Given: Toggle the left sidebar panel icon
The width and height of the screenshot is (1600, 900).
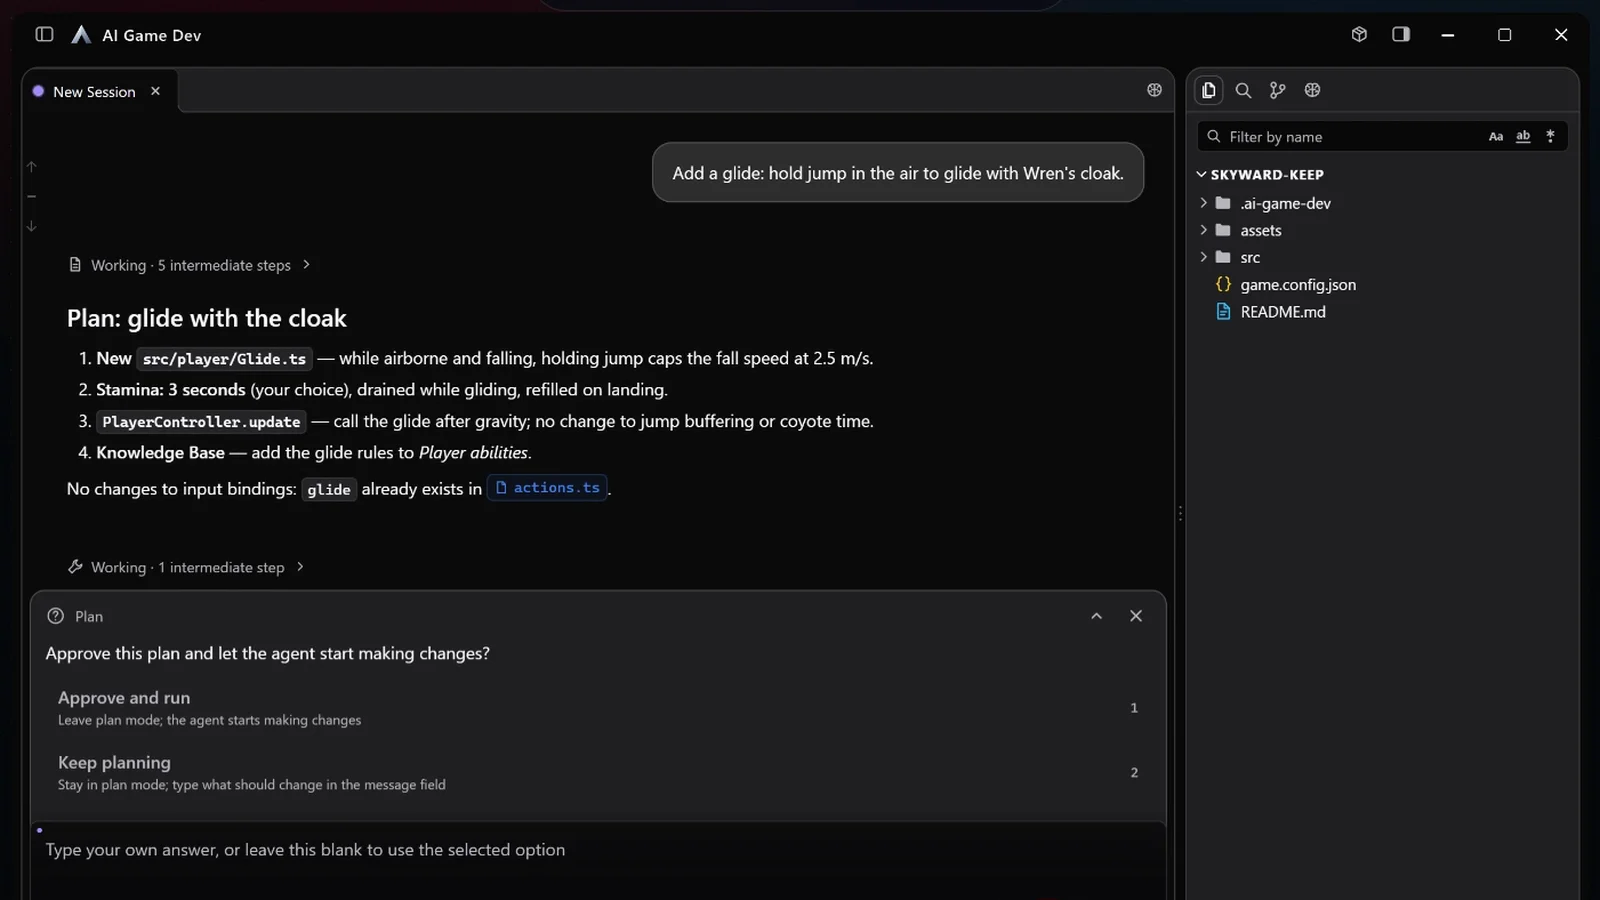Looking at the screenshot, I should [44, 34].
